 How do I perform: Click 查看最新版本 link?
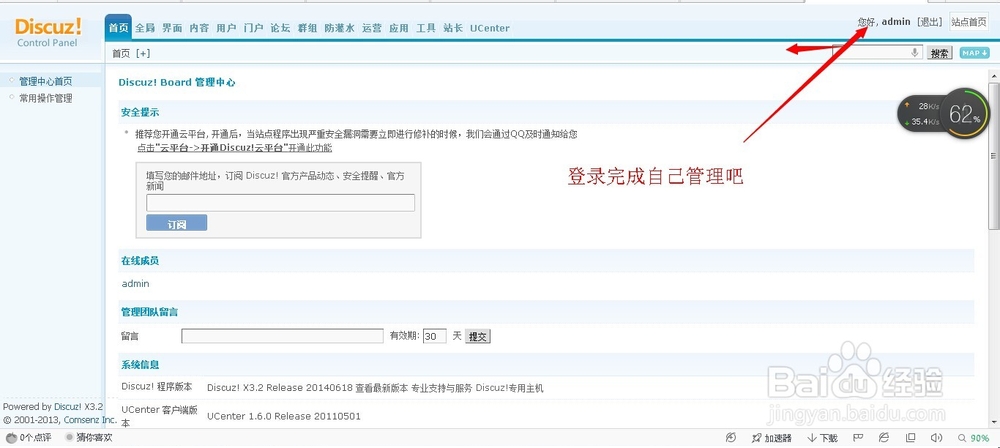pyautogui.click(x=382, y=388)
